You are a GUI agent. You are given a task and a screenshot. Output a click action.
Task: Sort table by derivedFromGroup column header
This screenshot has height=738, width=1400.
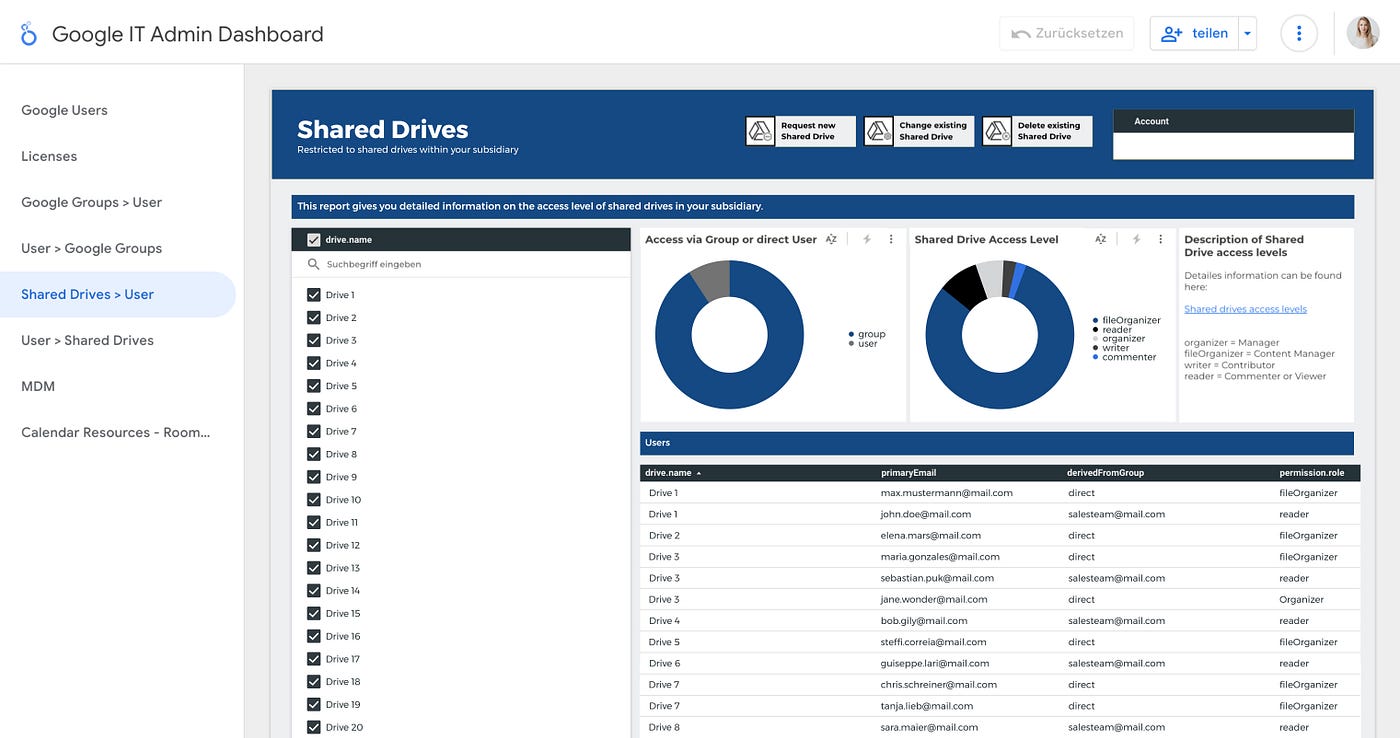[1105, 473]
